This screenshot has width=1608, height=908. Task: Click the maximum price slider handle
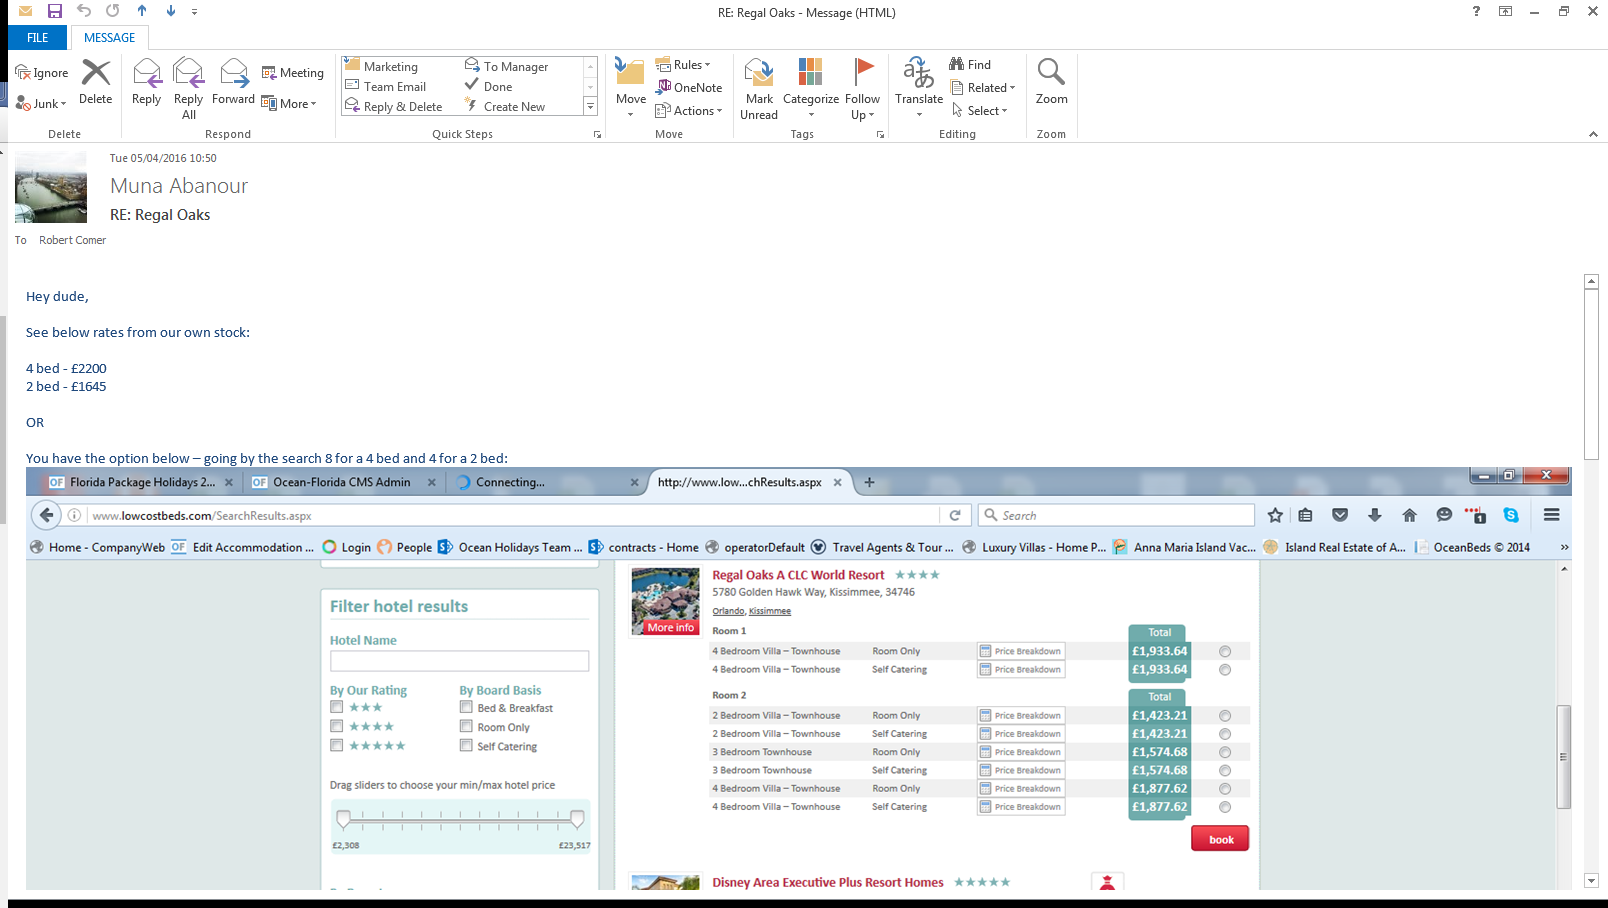click(577, 819)
